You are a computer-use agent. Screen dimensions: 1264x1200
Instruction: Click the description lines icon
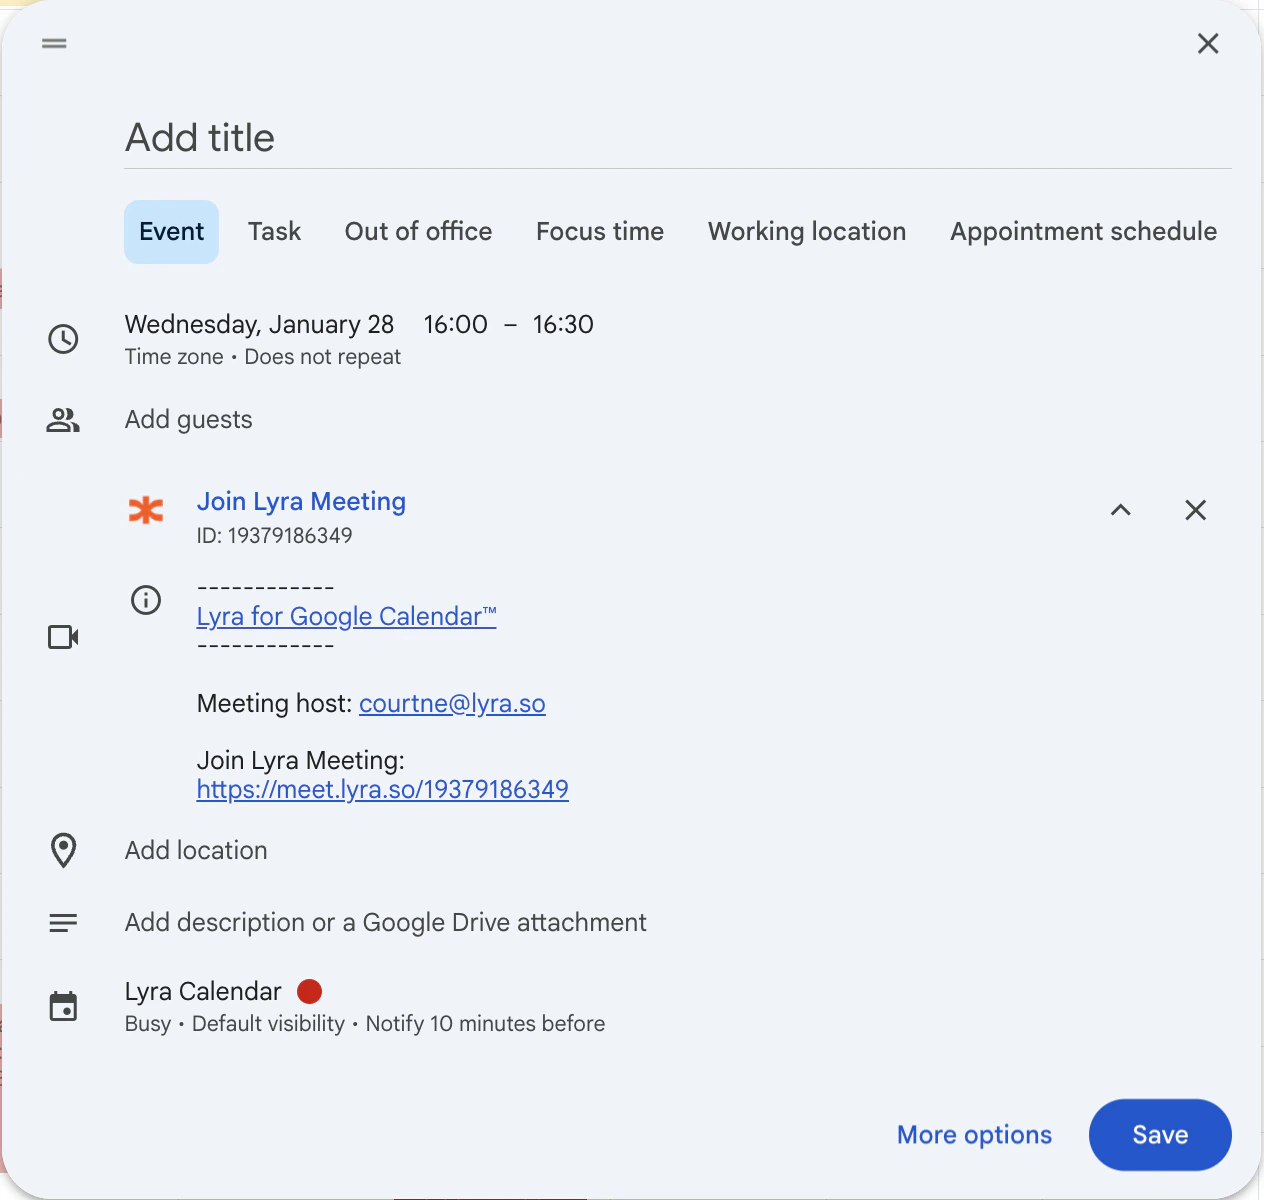coord(63,923)
